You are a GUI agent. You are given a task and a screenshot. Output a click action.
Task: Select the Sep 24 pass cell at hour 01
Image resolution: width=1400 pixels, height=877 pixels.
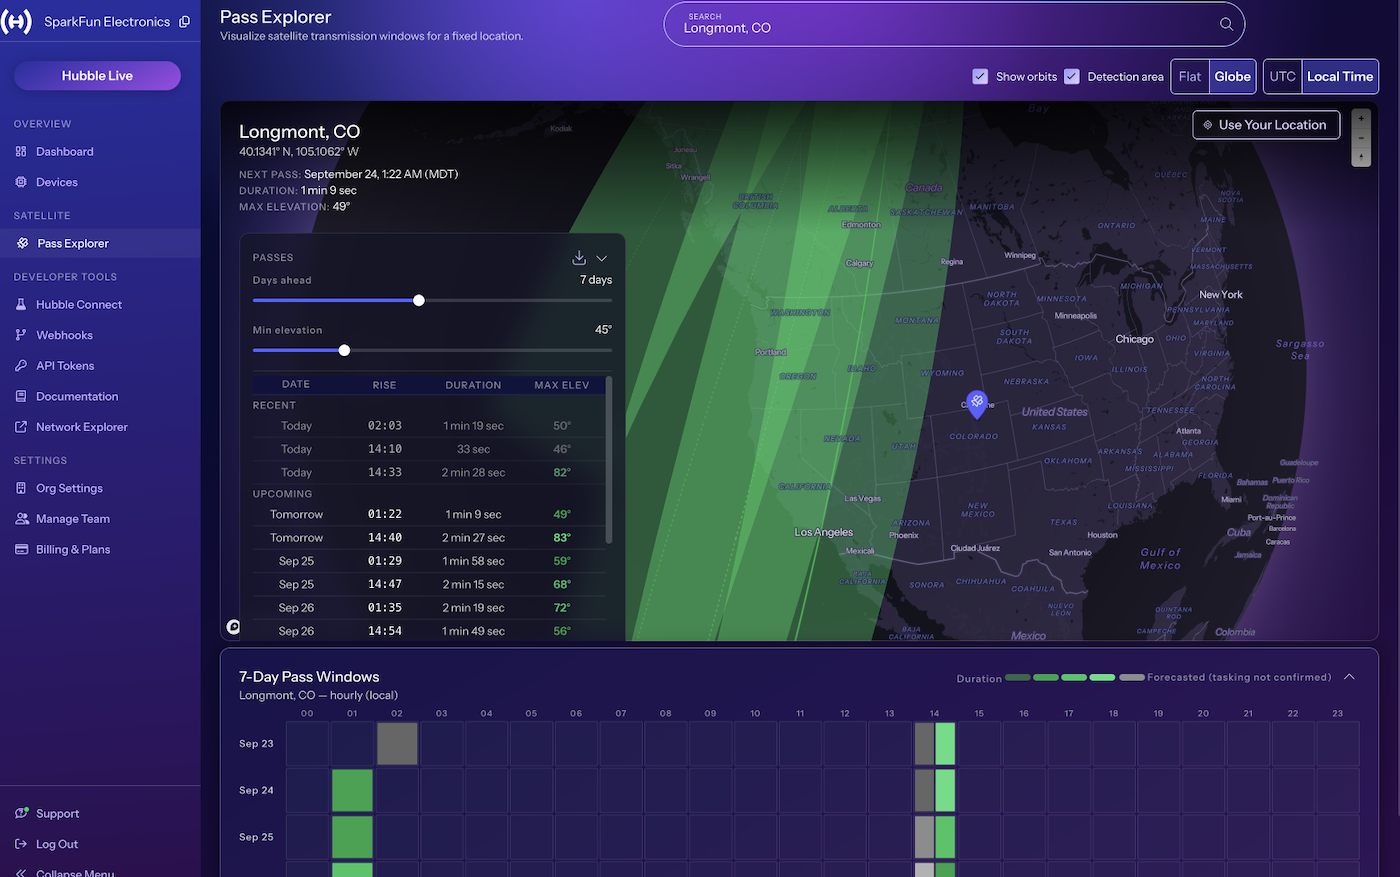tap(352, 790)
